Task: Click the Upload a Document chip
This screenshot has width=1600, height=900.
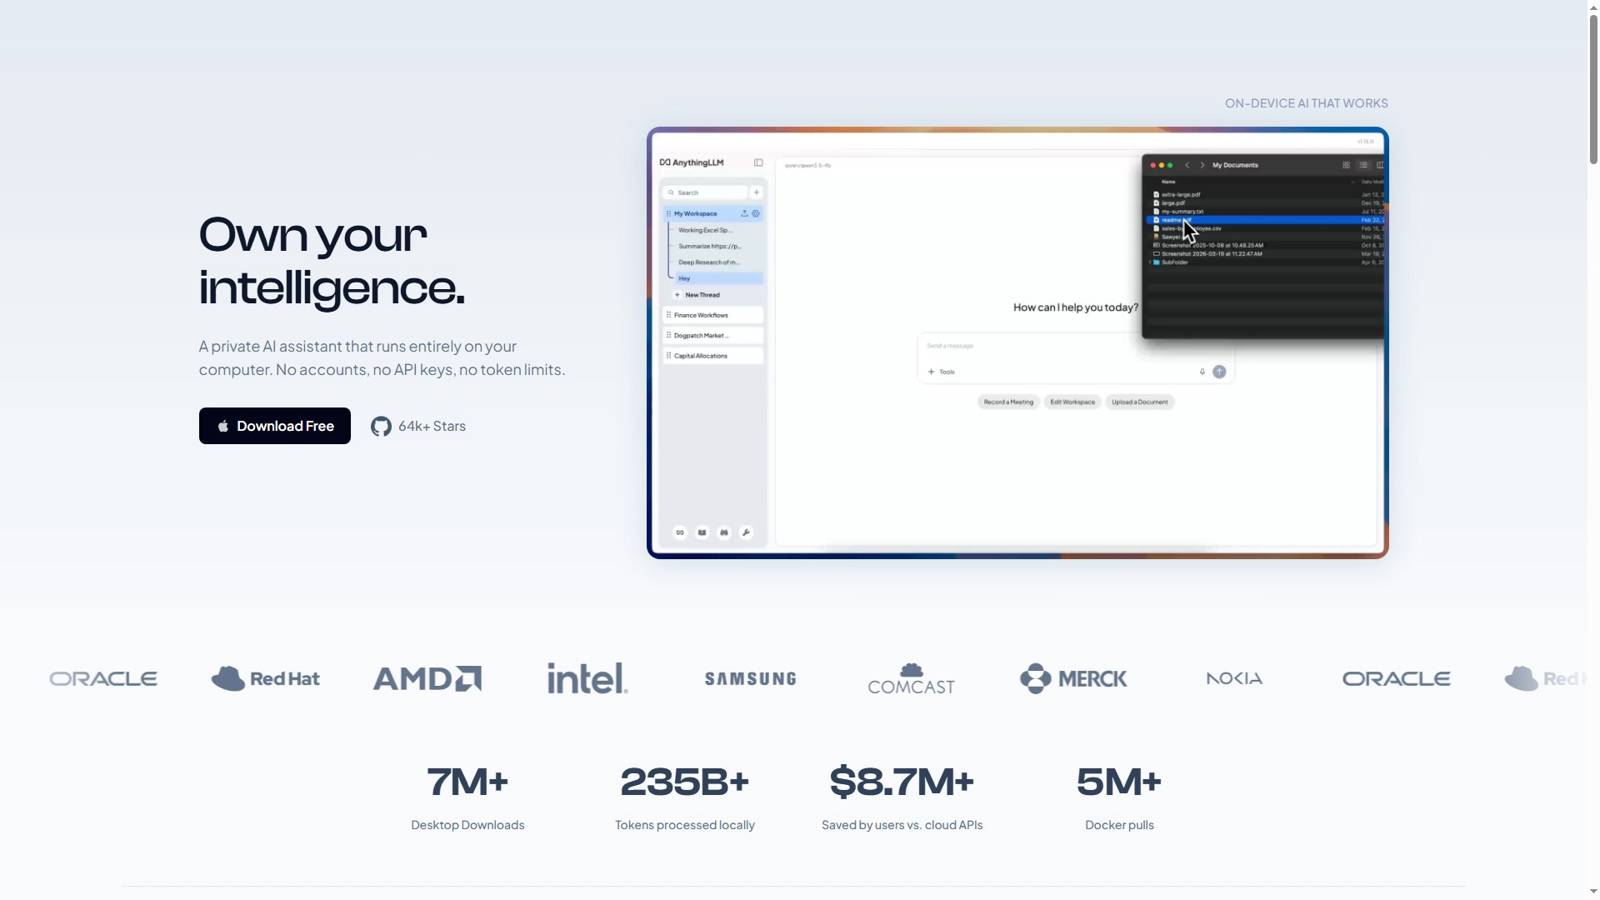Action: point(1140,402)
